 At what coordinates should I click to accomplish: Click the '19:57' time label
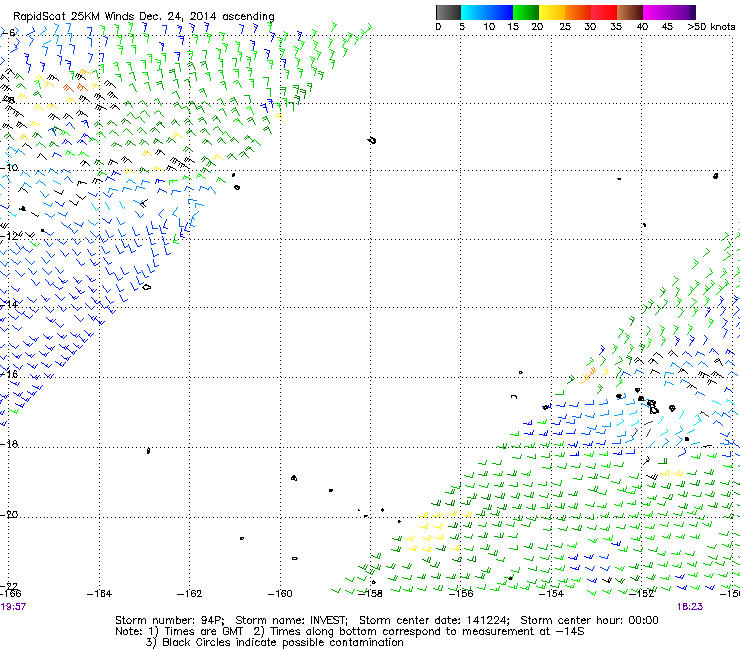[x=13, y=607]
